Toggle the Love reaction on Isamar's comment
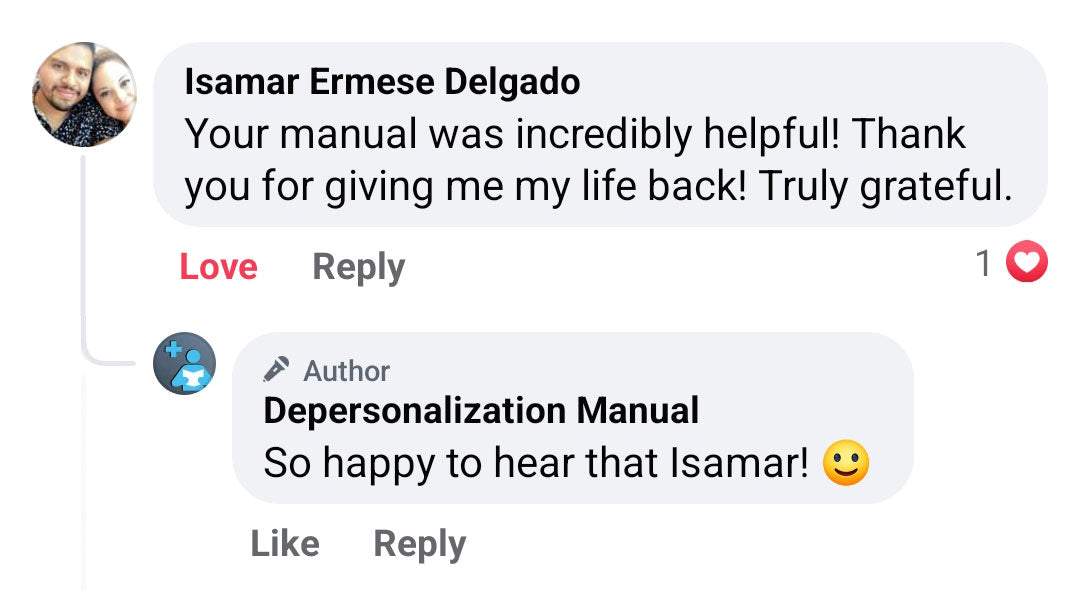 [x=217, y=266]
